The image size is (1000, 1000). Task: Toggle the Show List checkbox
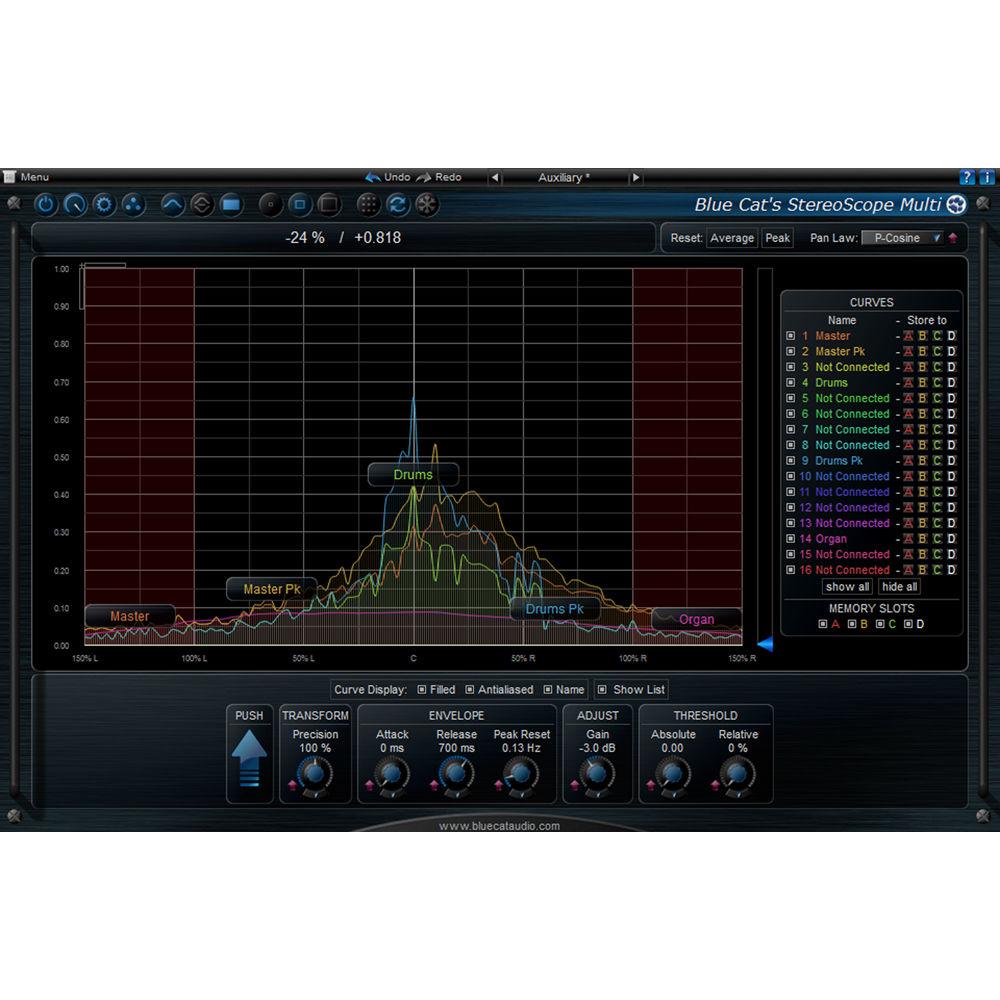[x=601, y=689]
